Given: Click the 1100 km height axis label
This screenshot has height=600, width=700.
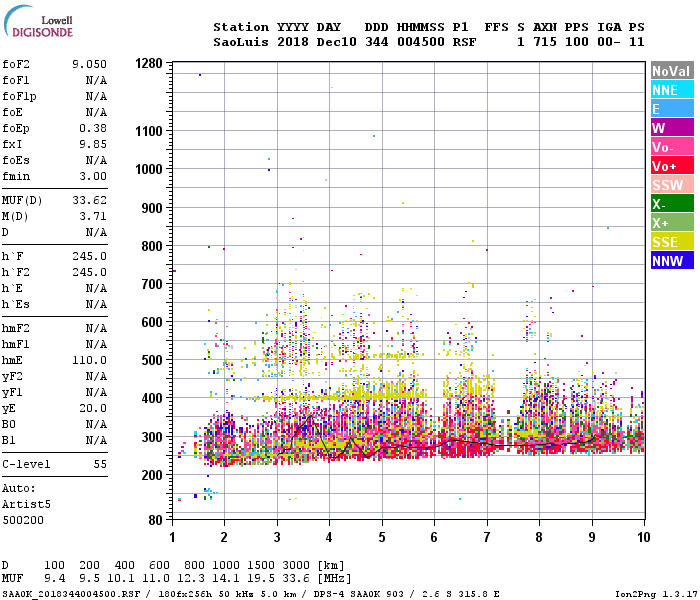Looking at the screenshot, I should point(149,131).
